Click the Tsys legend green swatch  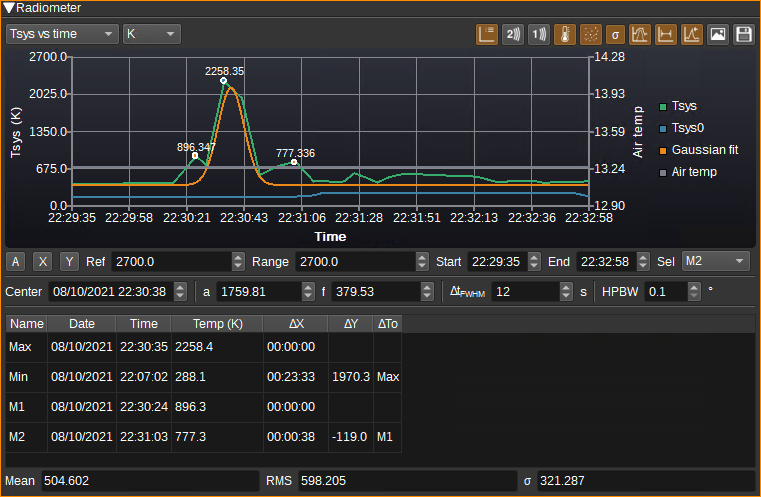point(663,107)
